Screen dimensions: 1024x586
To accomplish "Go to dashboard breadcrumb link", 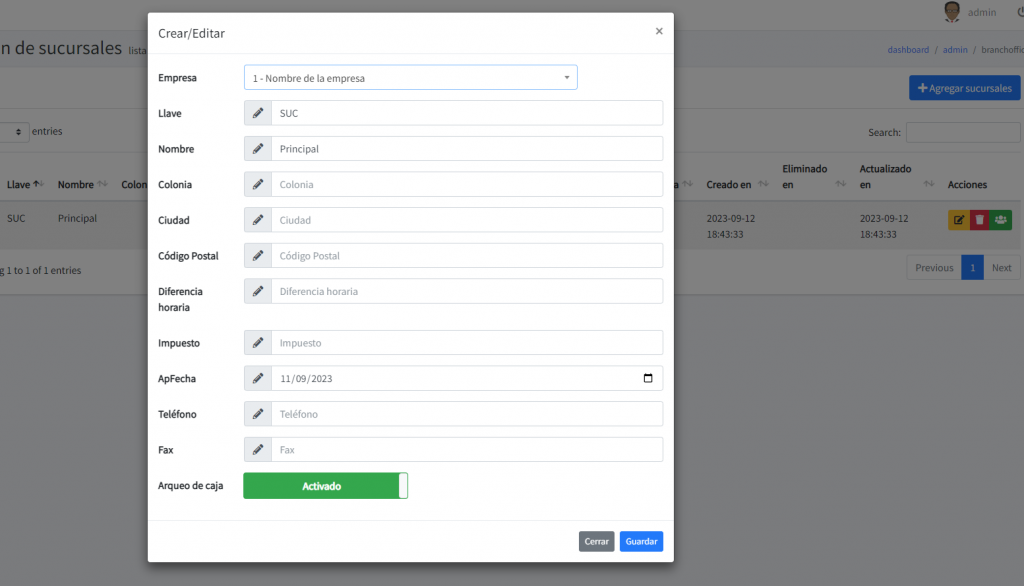I will pos(908,50).
